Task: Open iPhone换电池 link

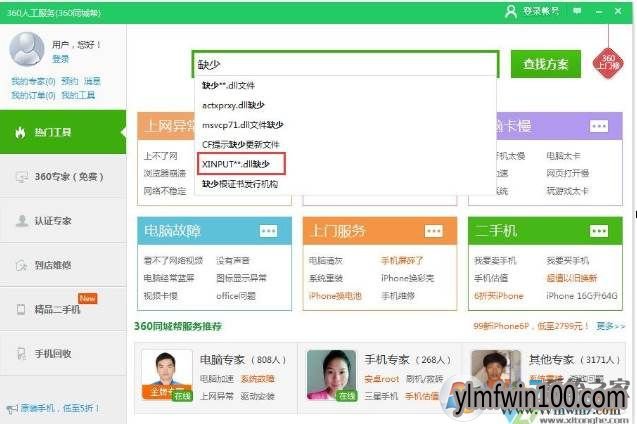Action: [335, 296]
